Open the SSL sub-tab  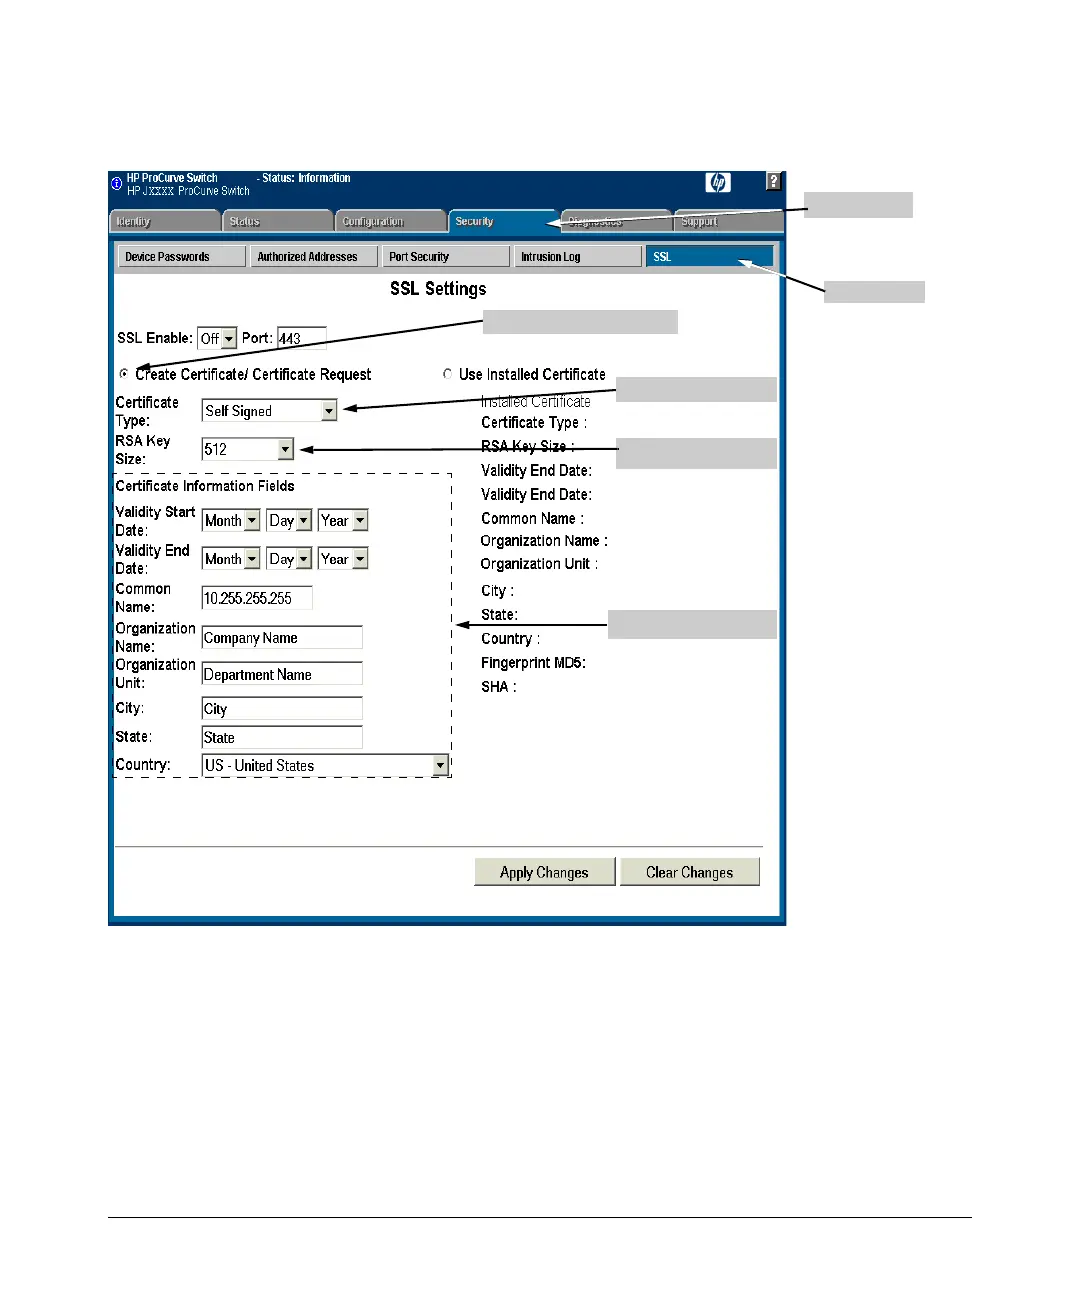[x=709, y=257]
